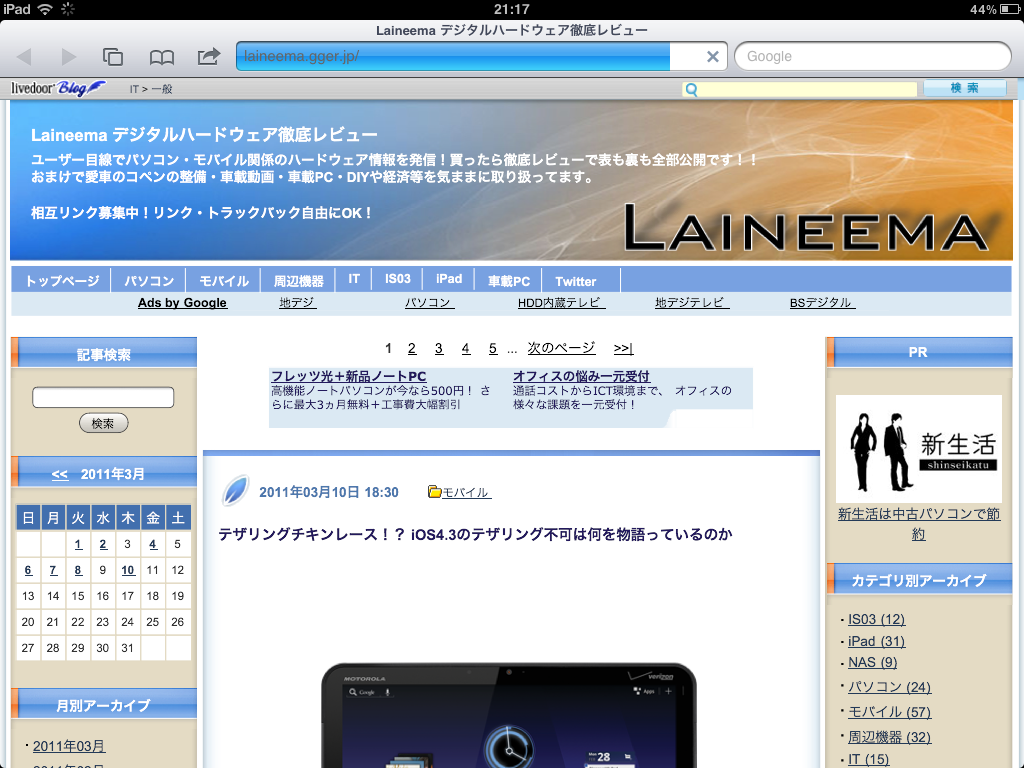Click the 次のページ link
Screen dimensions: 1024x768
pos(562,348)
